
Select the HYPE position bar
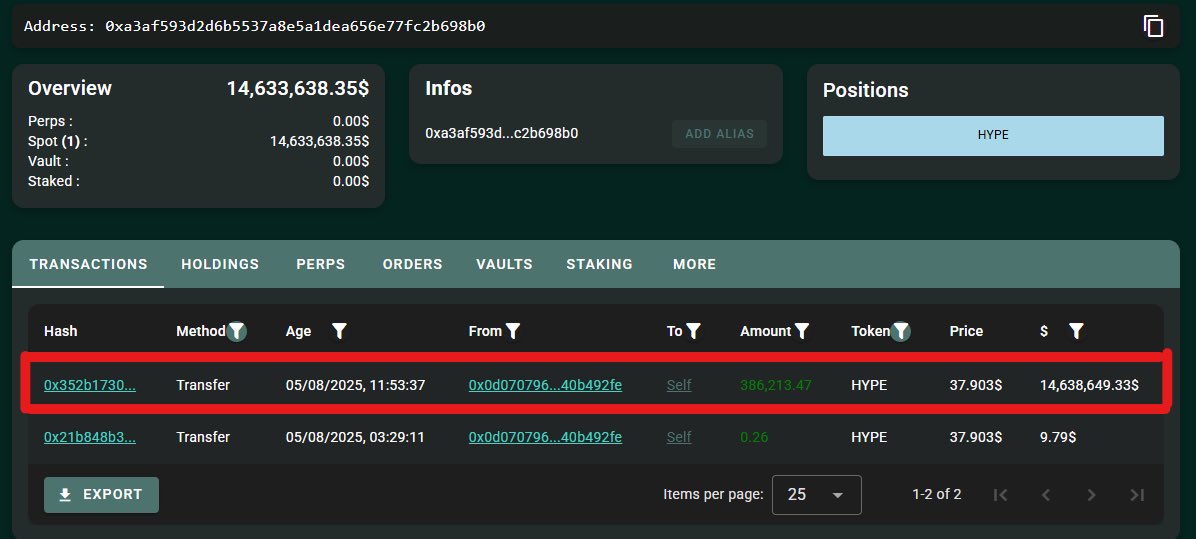(993, 136)
